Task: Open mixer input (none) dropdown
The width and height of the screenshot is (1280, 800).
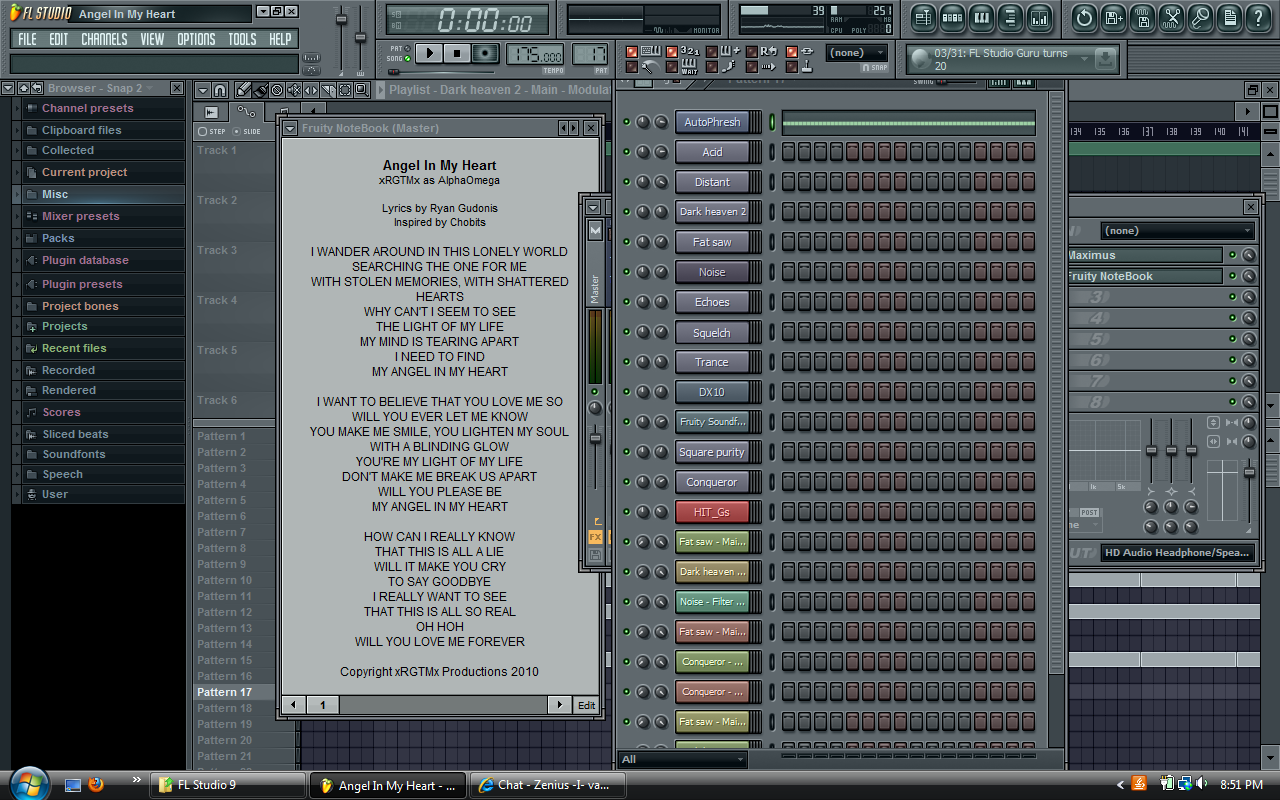Action: (1178, 230)
